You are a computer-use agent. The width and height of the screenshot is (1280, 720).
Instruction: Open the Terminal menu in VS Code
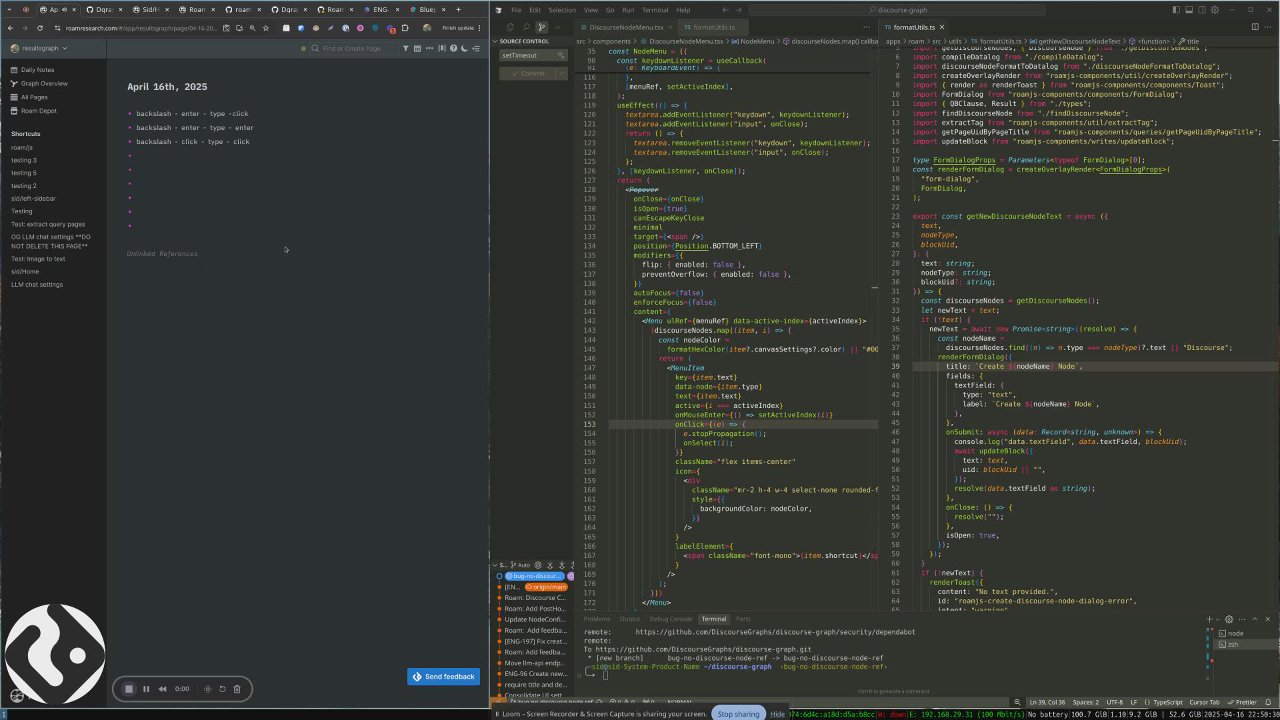coord(655,10)
